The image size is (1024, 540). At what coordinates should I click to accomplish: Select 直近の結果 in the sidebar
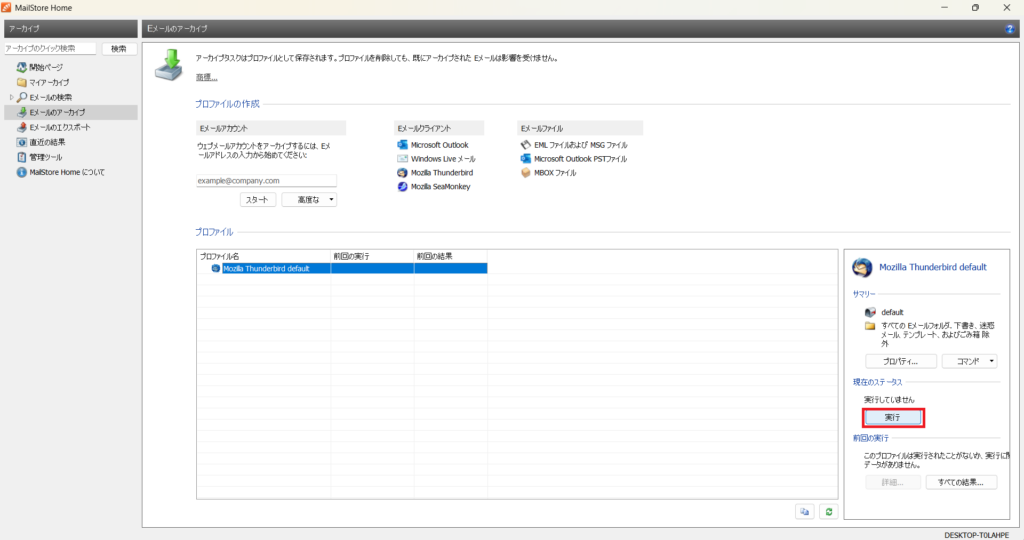tap(47, 142)
